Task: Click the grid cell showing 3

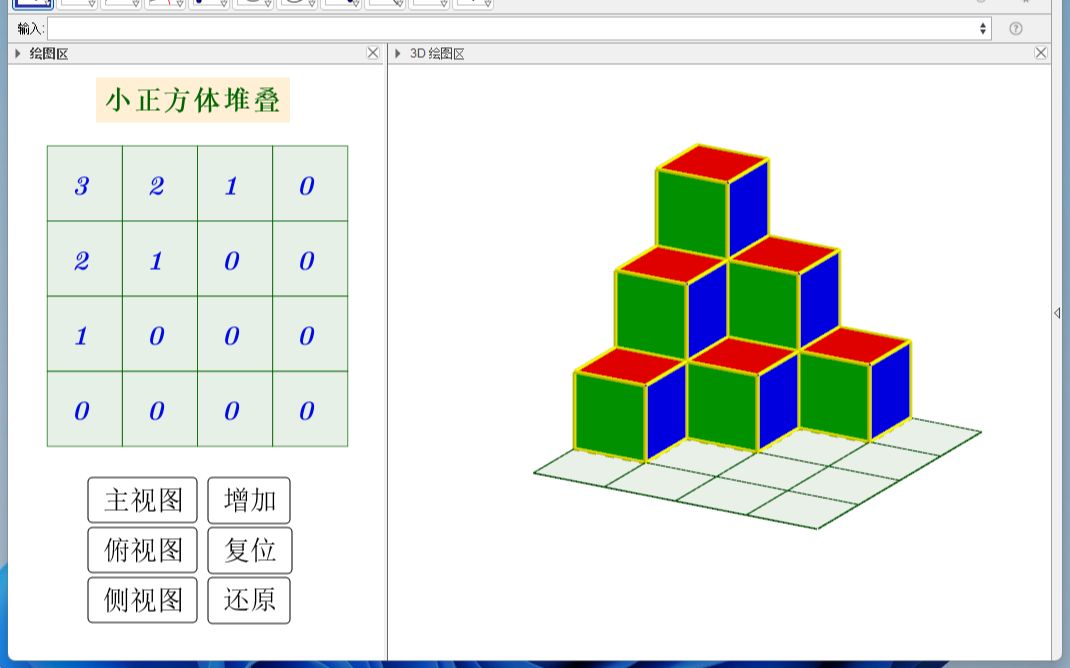Action: click(85, 184)
